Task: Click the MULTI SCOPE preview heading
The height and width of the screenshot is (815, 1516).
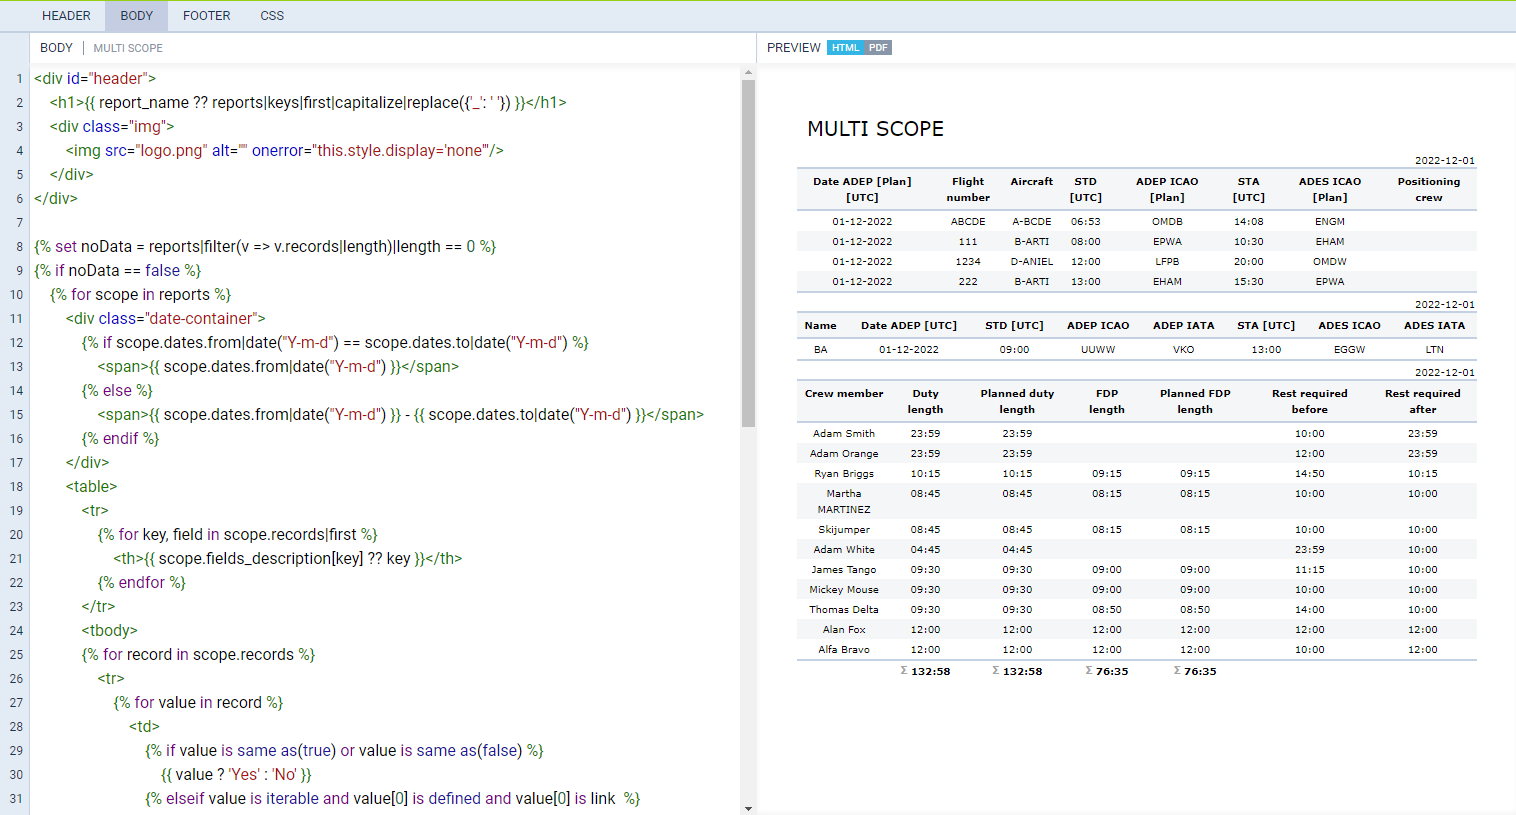Action: [x=876, y=129]
